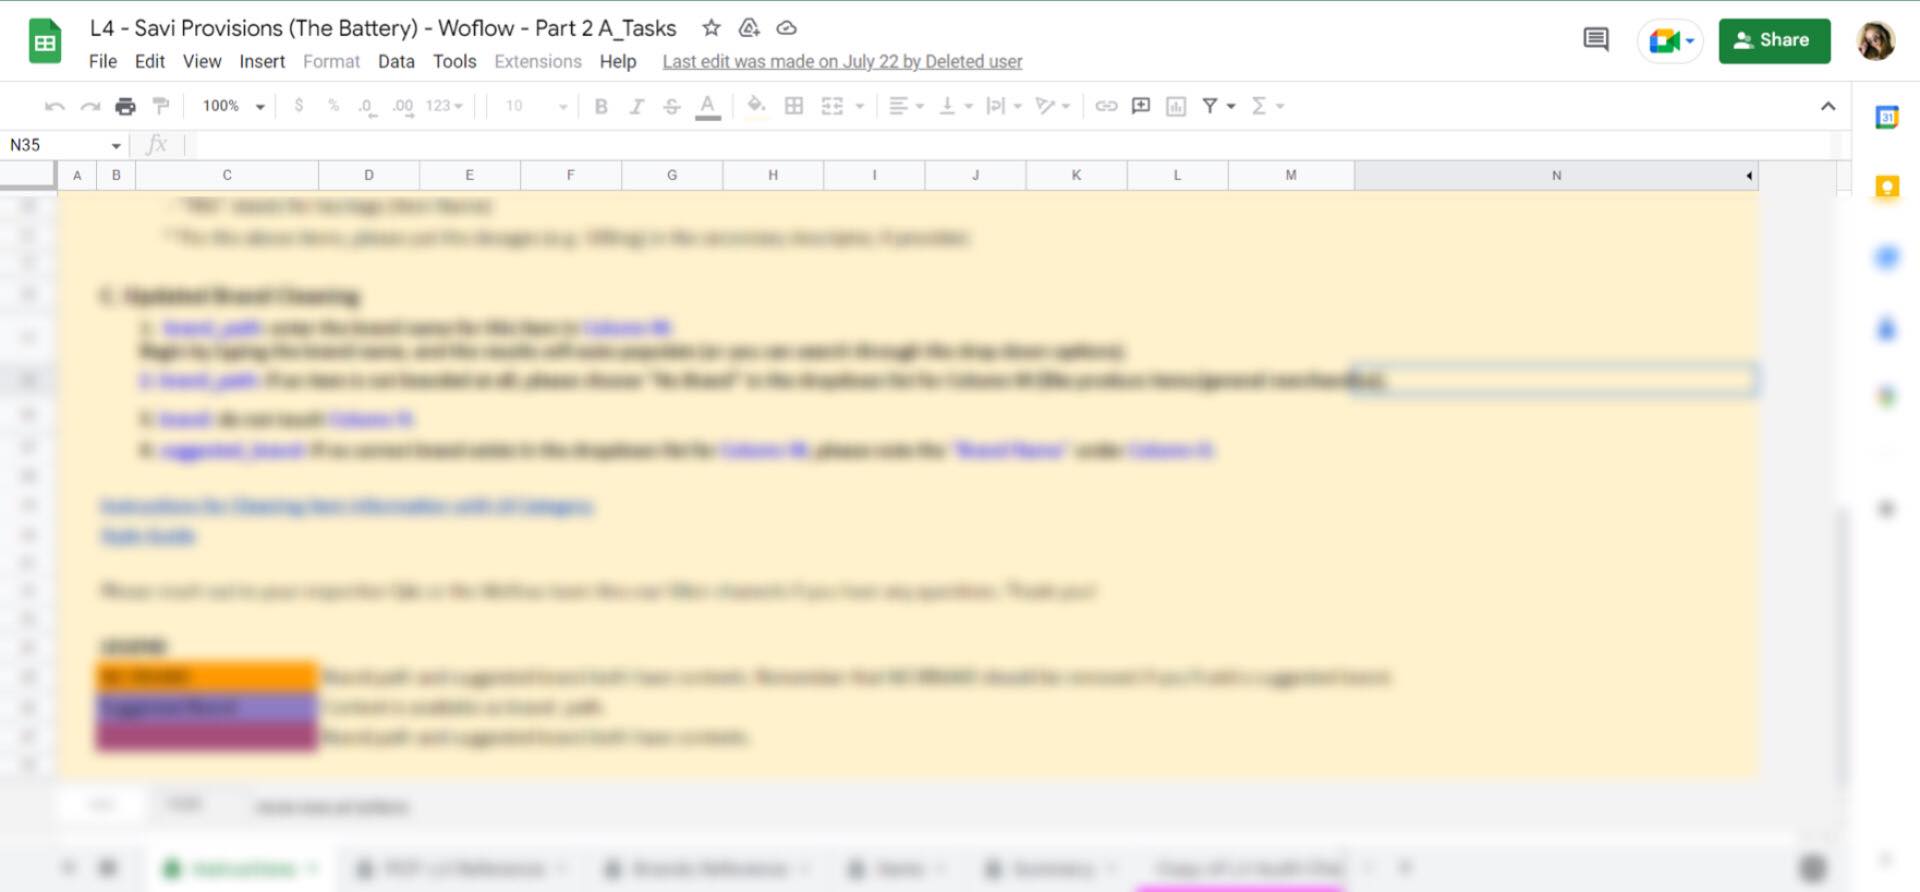The image size is (1920, 892).
Task: Open the font size dropdown arrow
Action: (563, 106)
